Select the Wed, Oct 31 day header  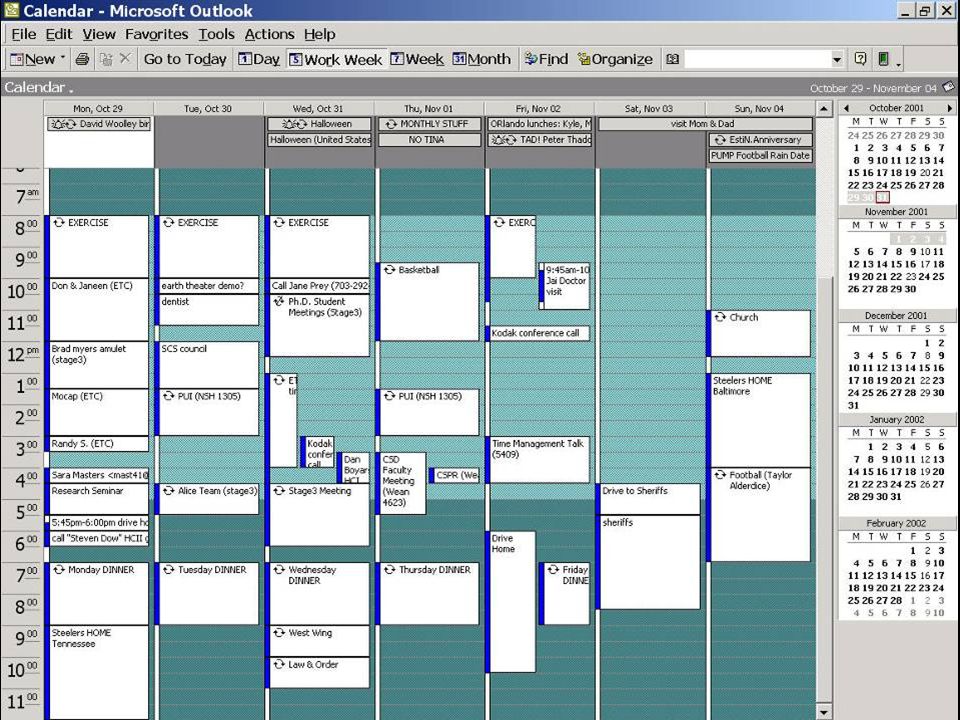pos(318,108)
